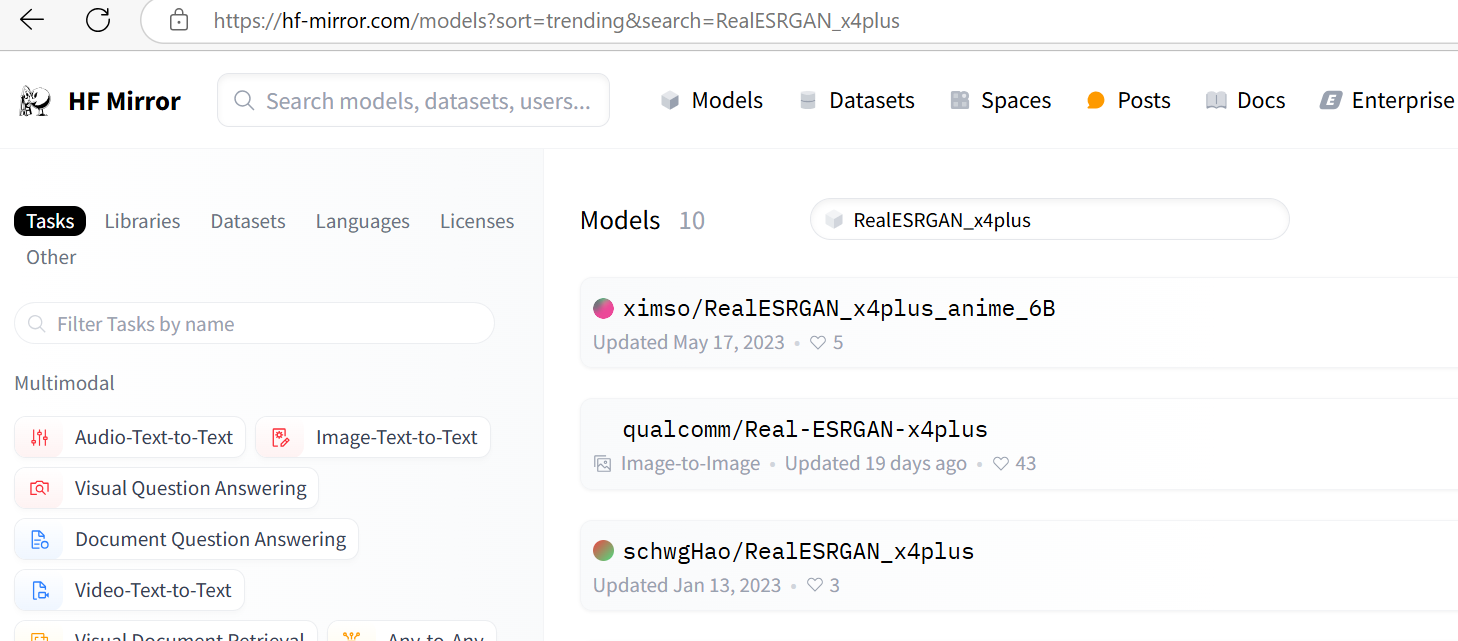Open the Posts nav item
The width and height of the screenshot is (1458, 641).
tap(1128, 101)
